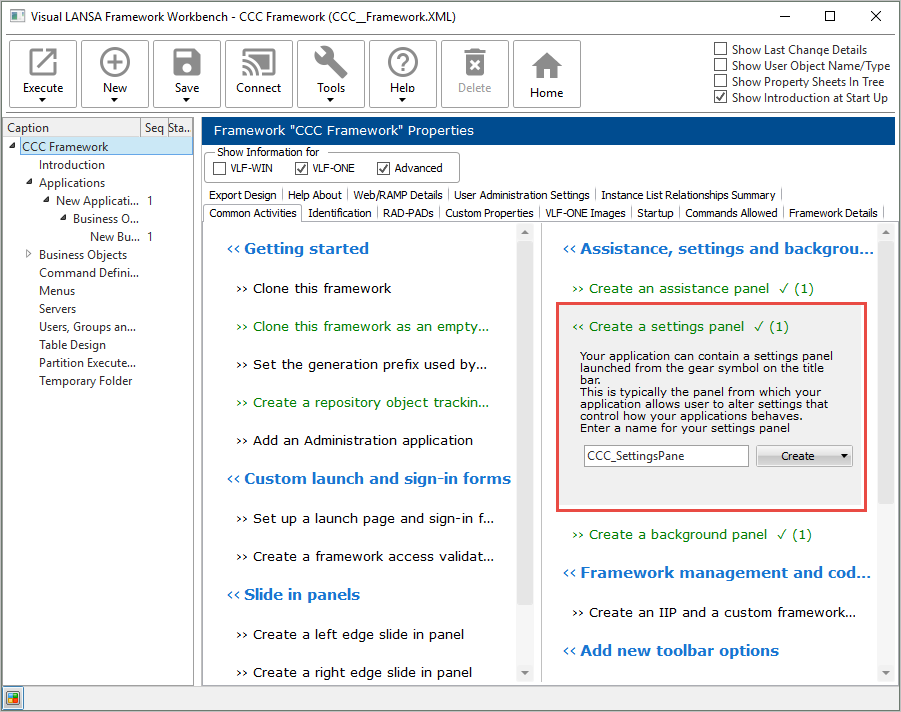Uncheck the Advanced checkbox

[x=384, y=168]
